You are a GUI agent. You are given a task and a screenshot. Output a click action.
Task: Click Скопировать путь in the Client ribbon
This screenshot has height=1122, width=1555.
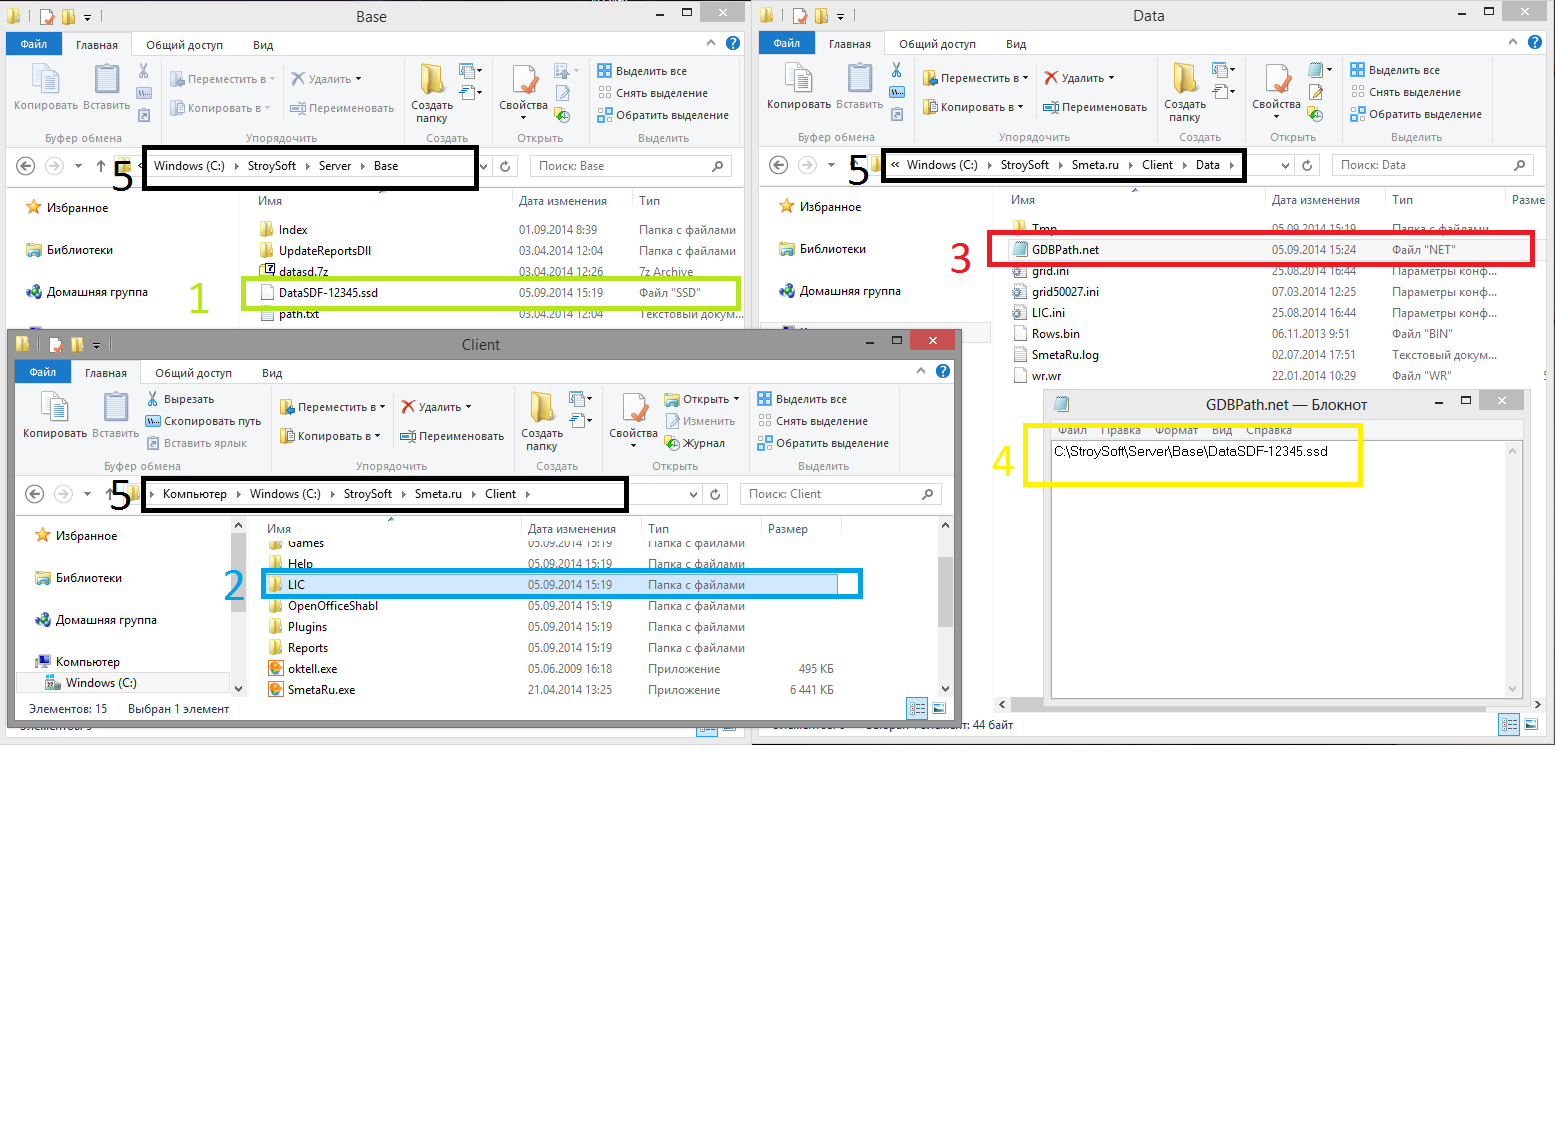pyautogui.click(x=212, y=421)
